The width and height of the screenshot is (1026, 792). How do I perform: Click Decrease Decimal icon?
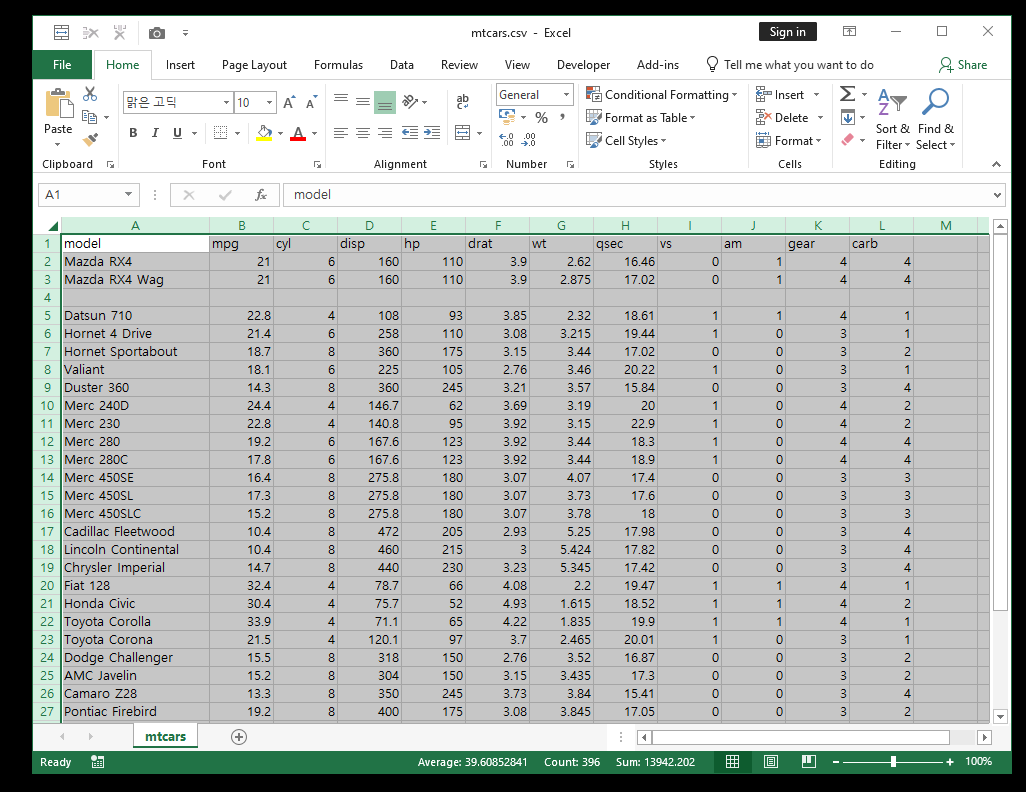tap(529, 139)
